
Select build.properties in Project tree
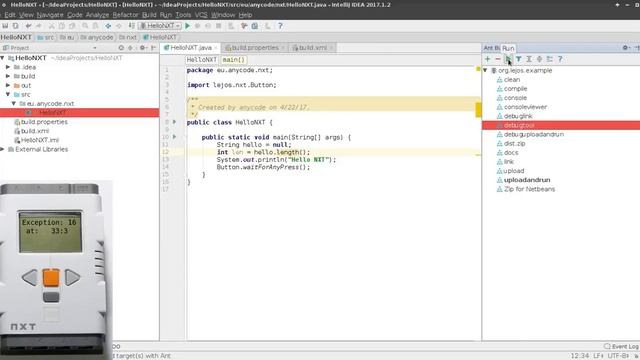click(44, 122)
